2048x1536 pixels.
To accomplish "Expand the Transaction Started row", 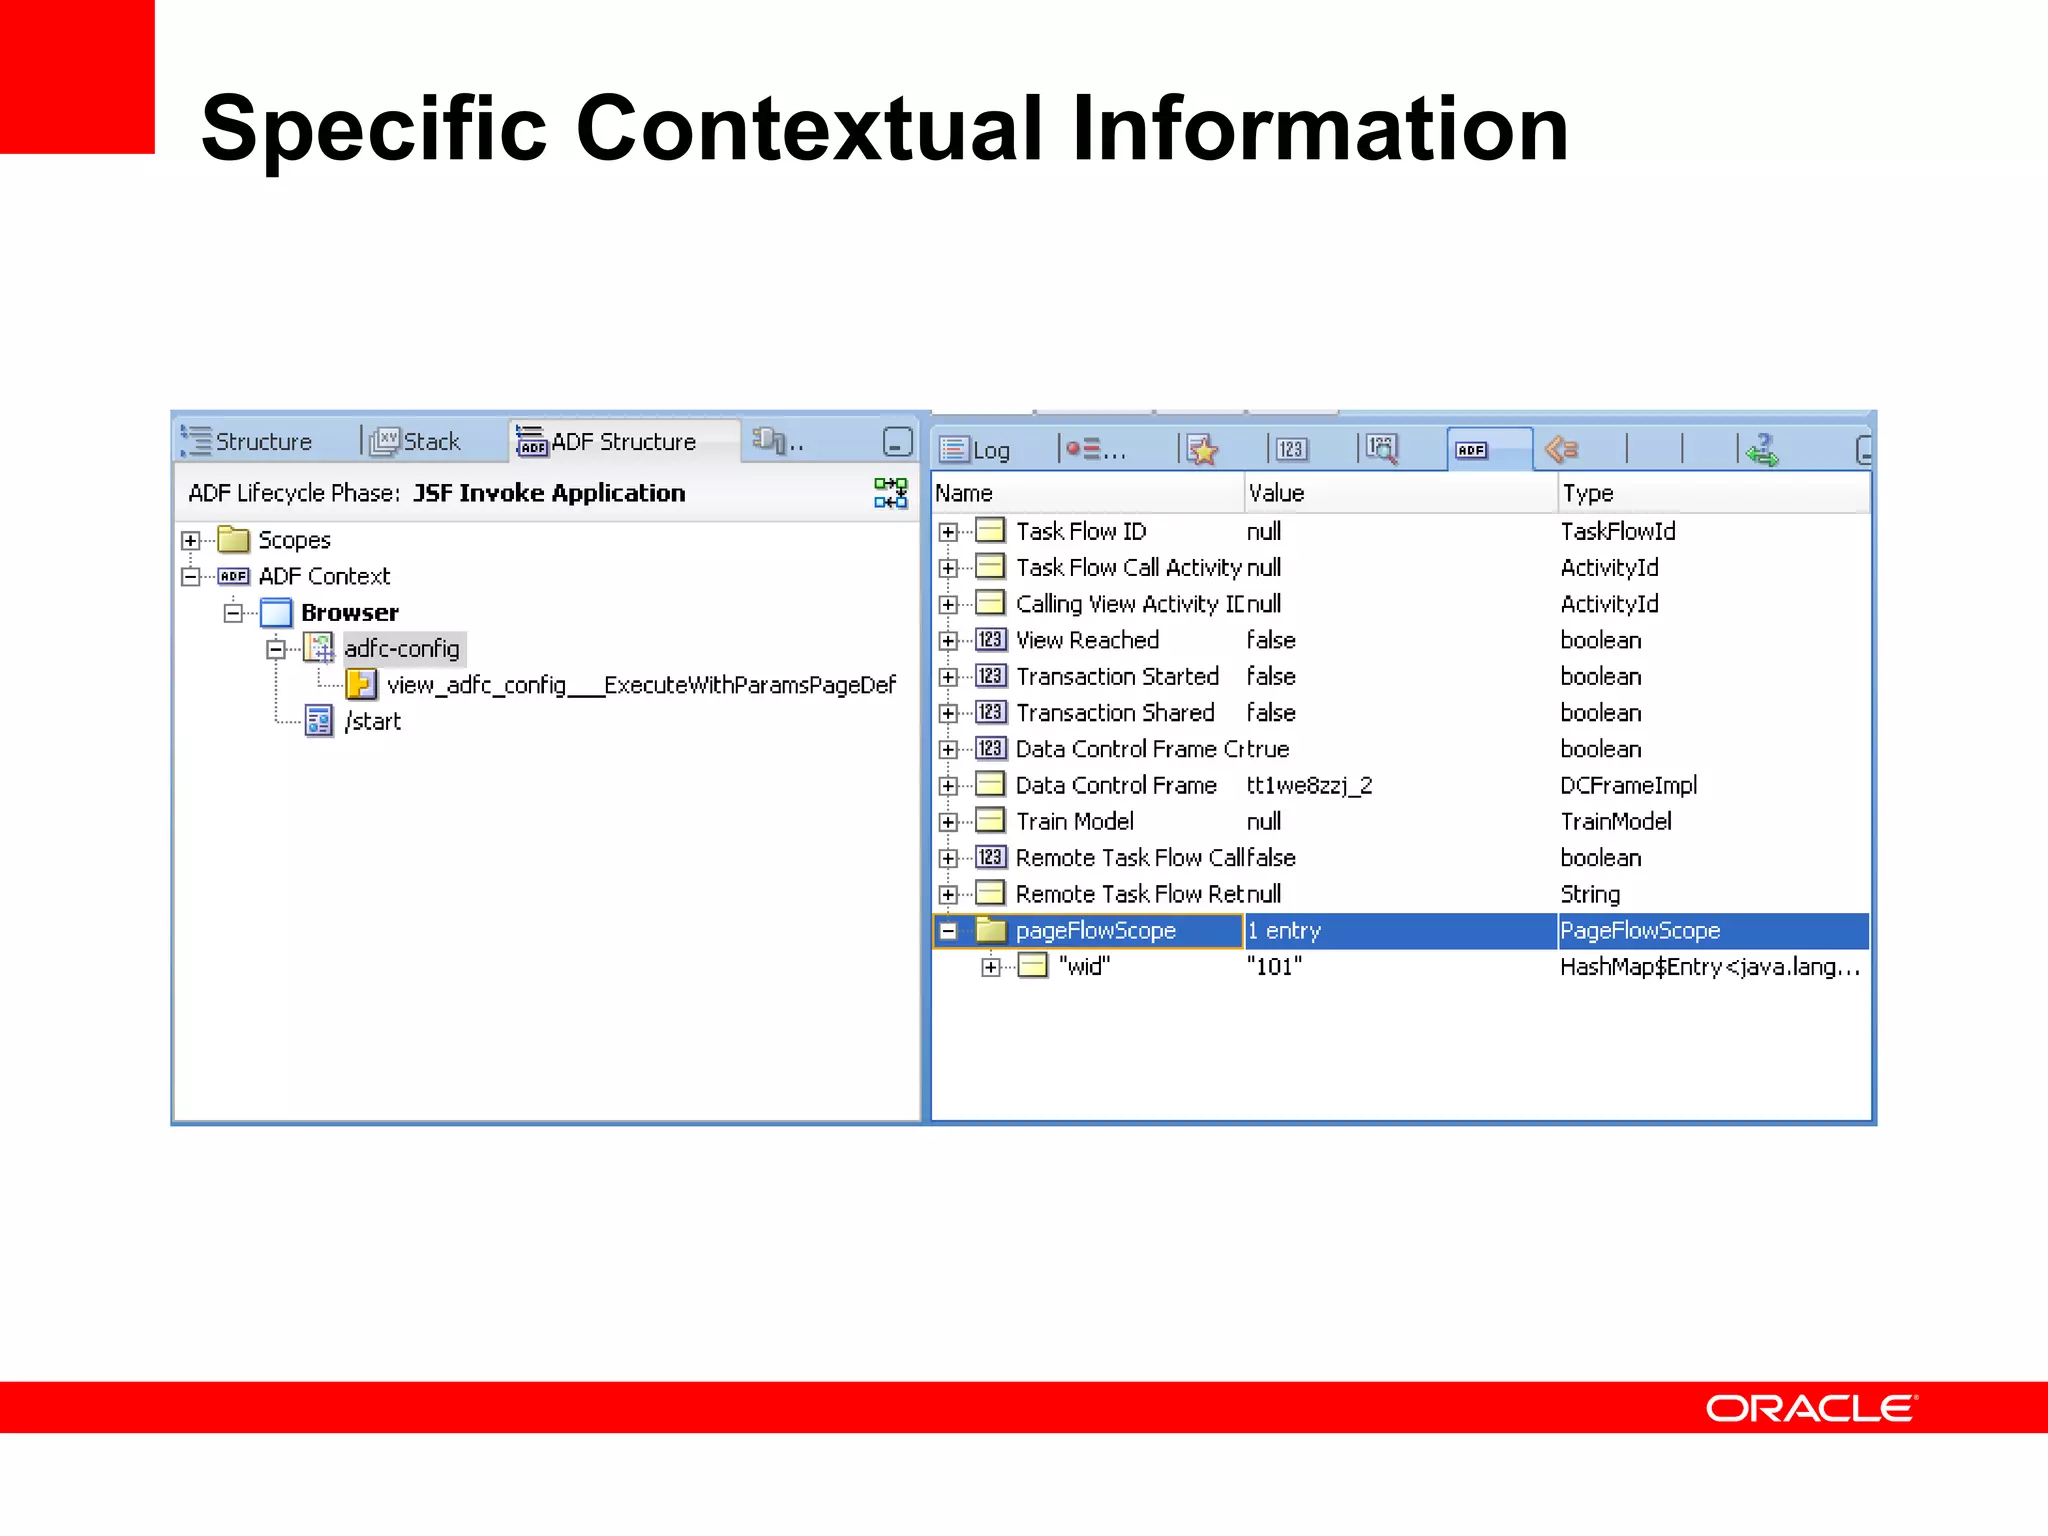I will [x=948, y=677].
